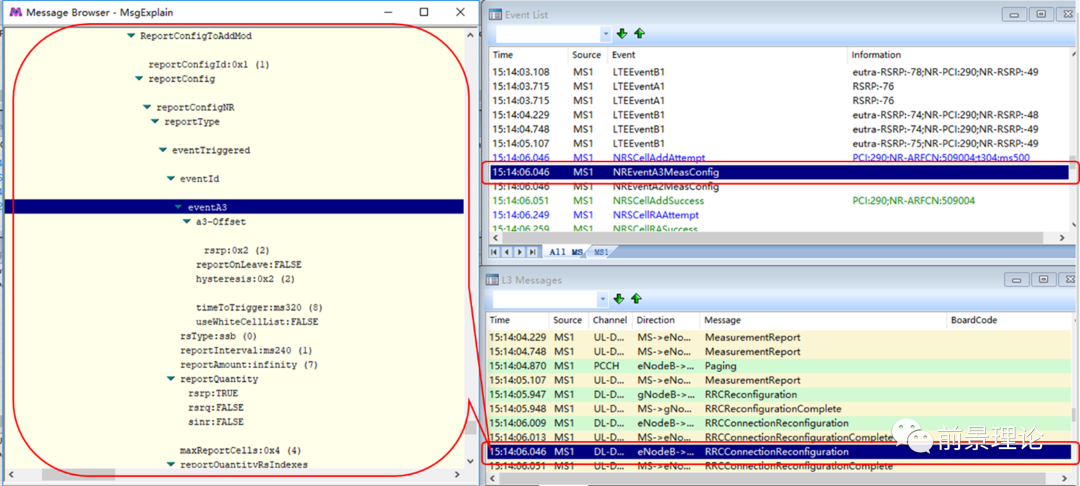Collapse the highlighted eventA3 node
The height and width of the screenshot is (486, 1080).
tap(178, 207)
